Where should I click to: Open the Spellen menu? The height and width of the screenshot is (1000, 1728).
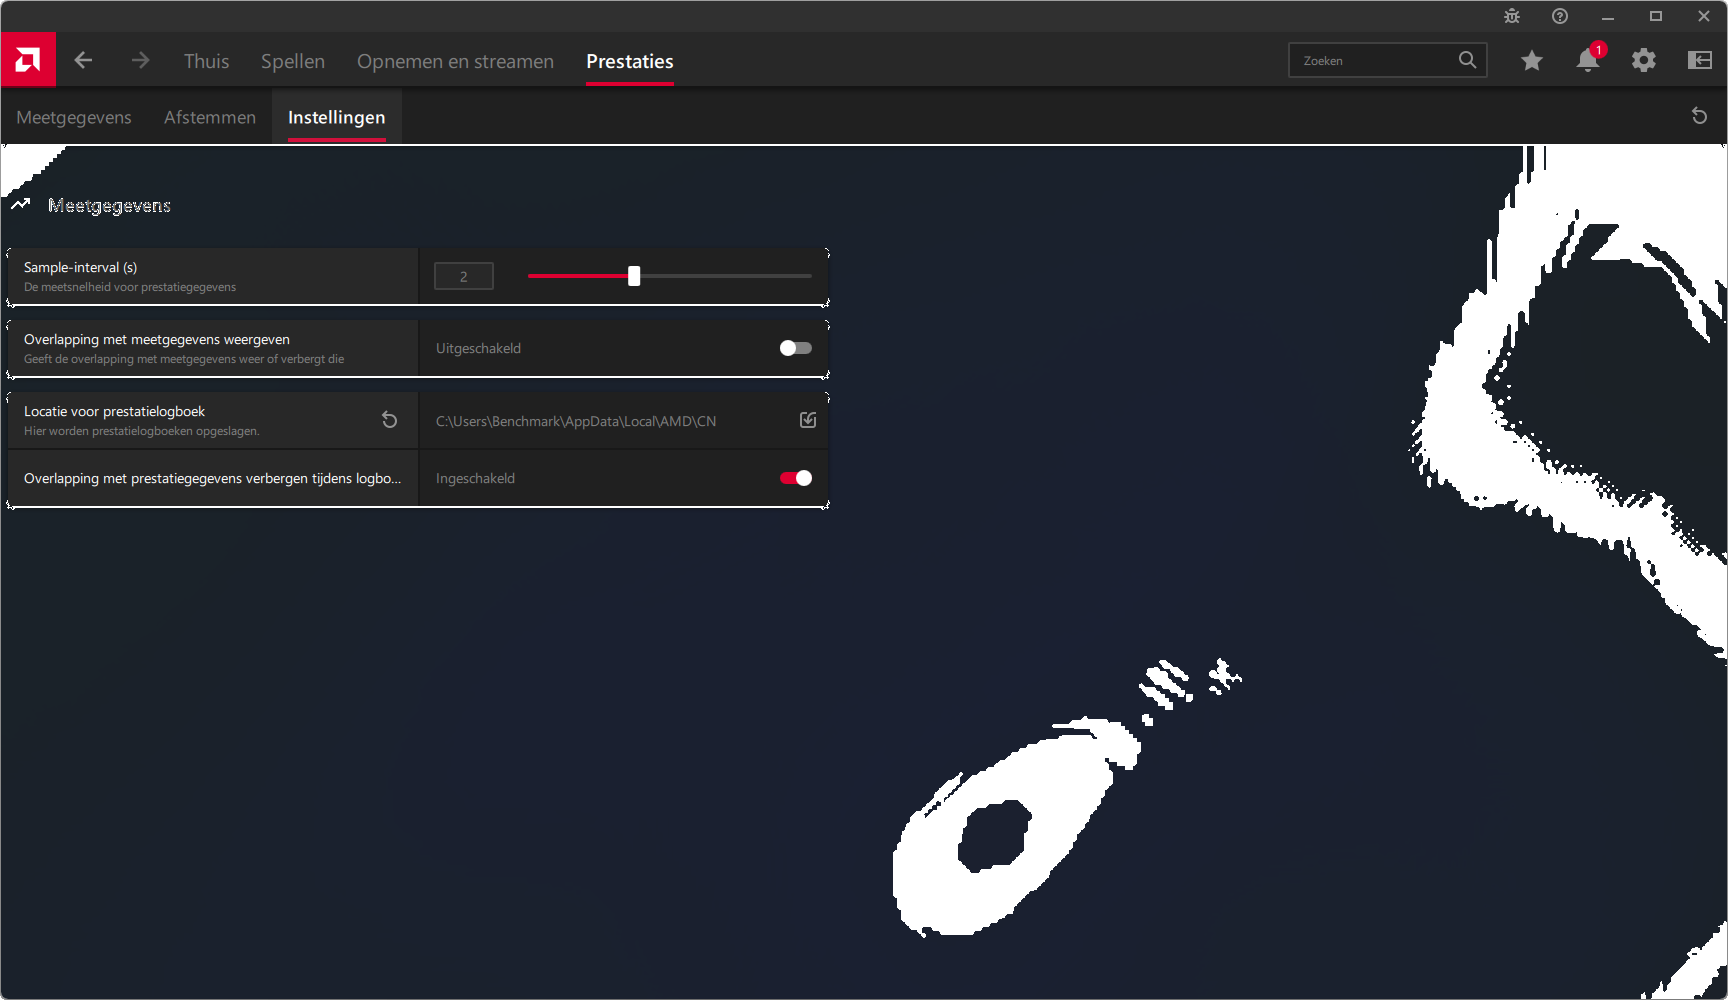click(293, 61)
